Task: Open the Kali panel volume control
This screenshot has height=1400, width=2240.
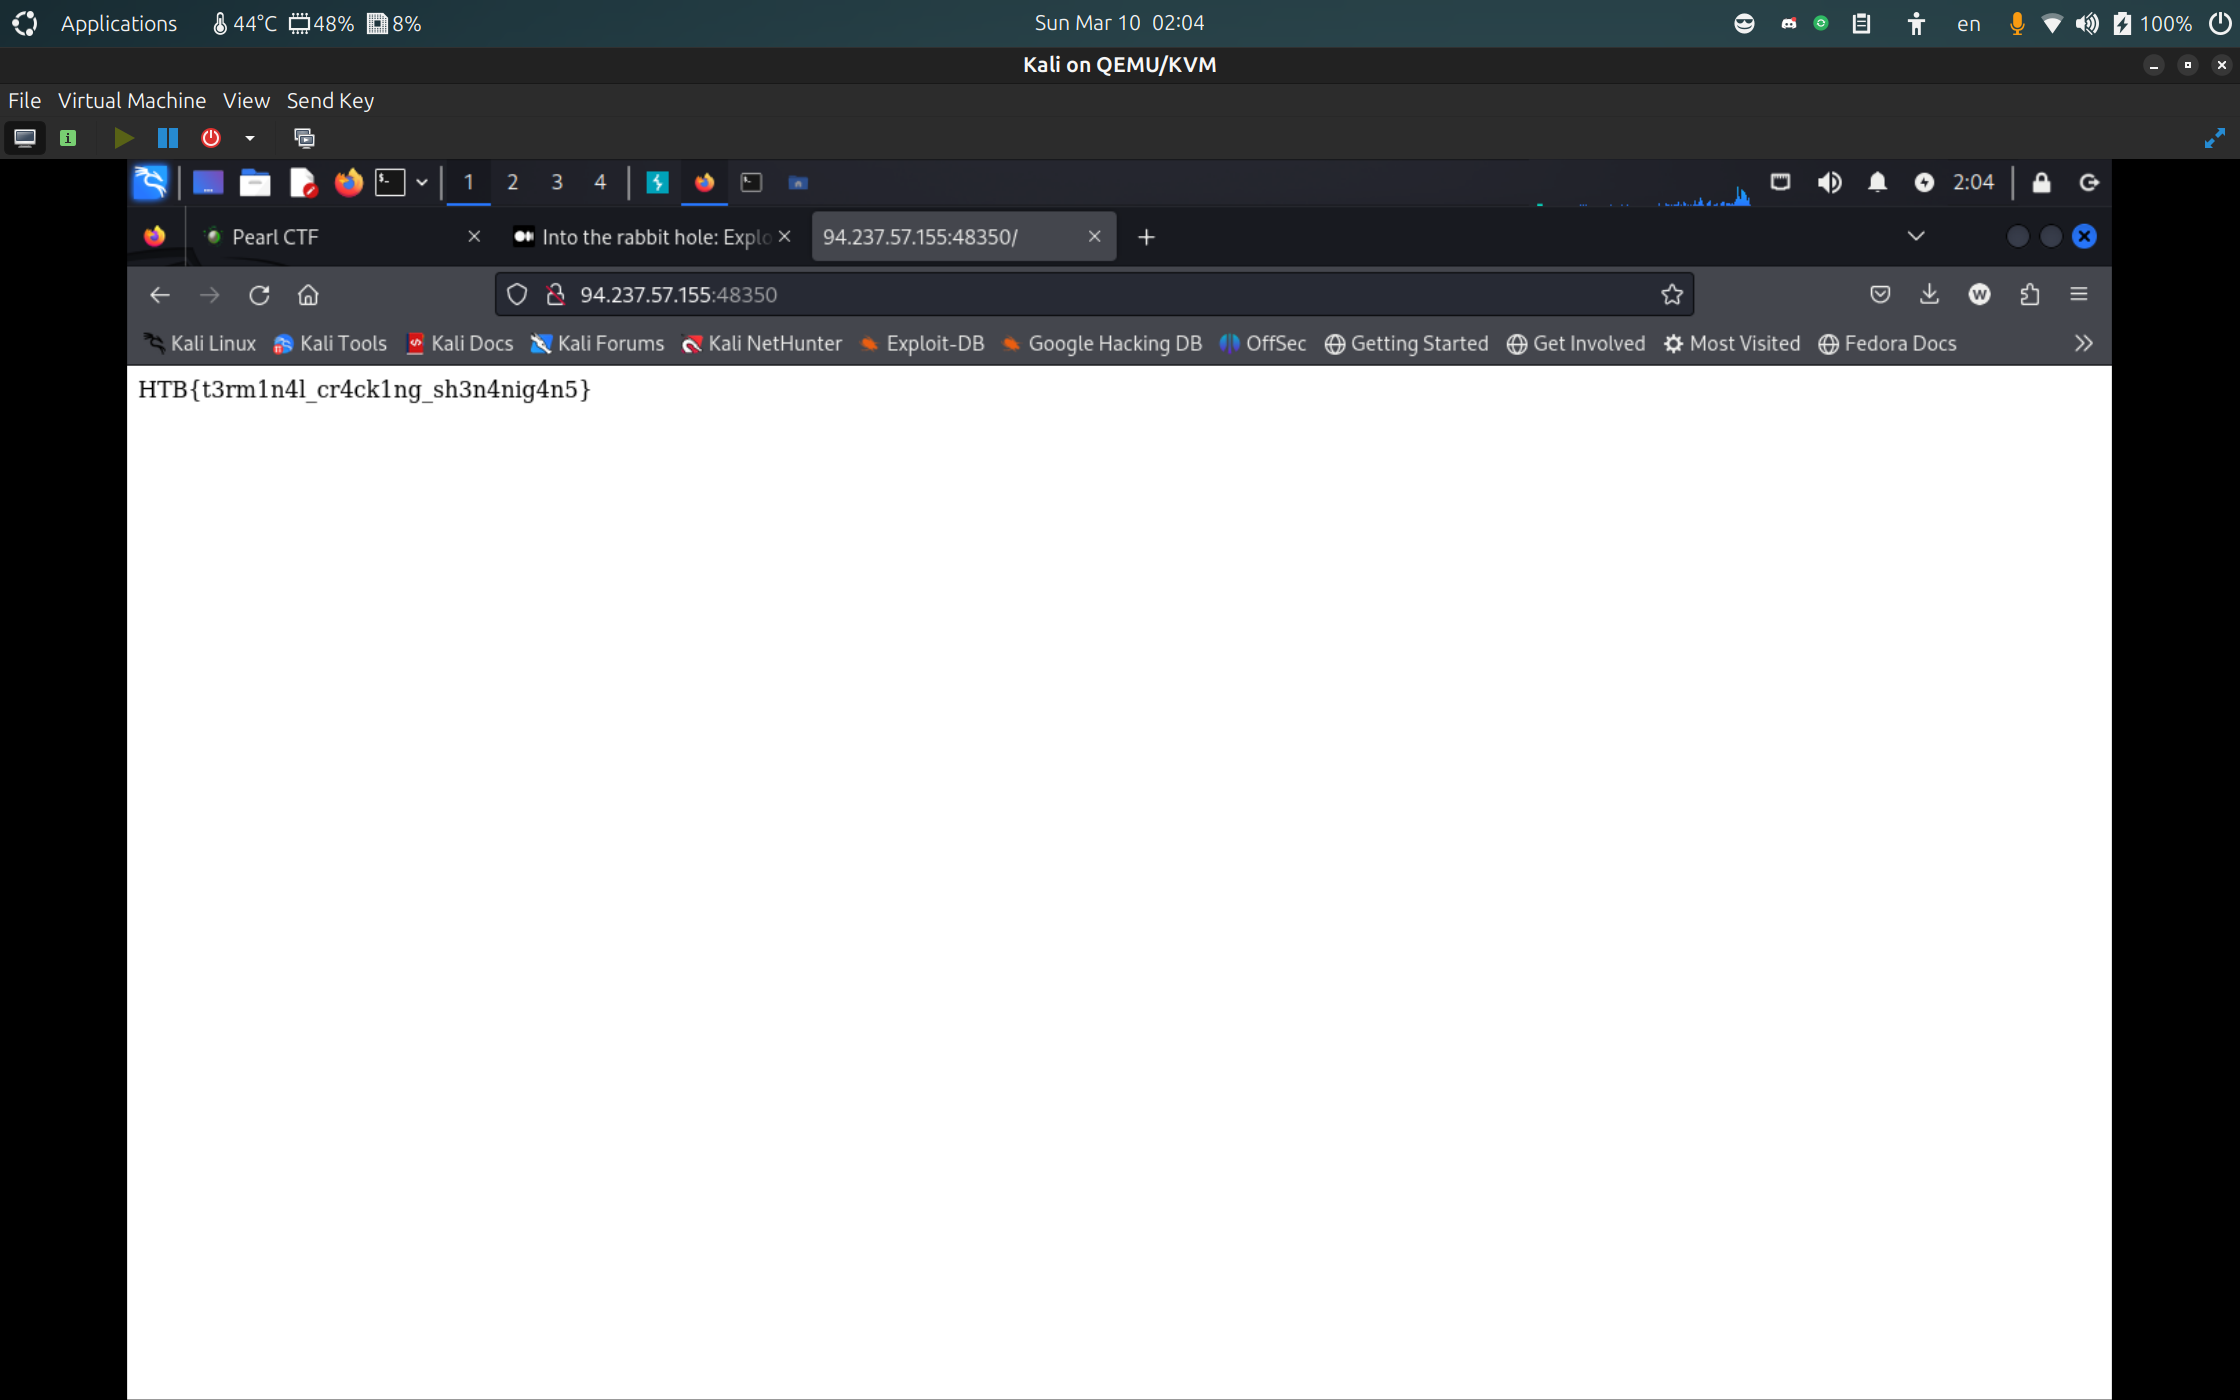Action: 1829,182
